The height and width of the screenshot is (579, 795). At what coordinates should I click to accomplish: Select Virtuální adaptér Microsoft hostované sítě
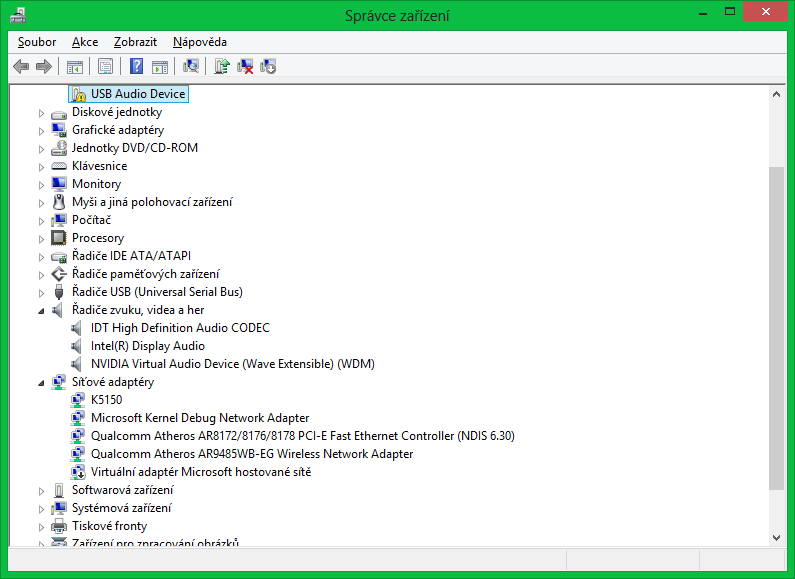click(x=201, y=472)
